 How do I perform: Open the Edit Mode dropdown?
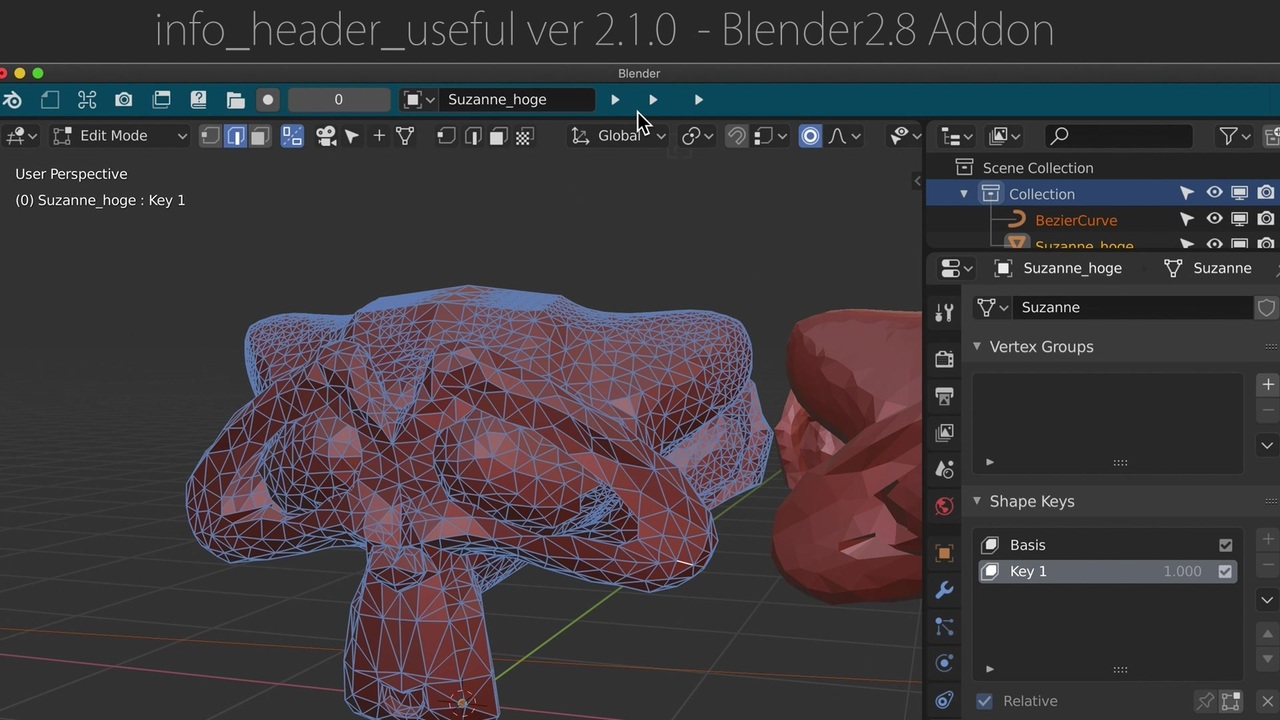120,136
